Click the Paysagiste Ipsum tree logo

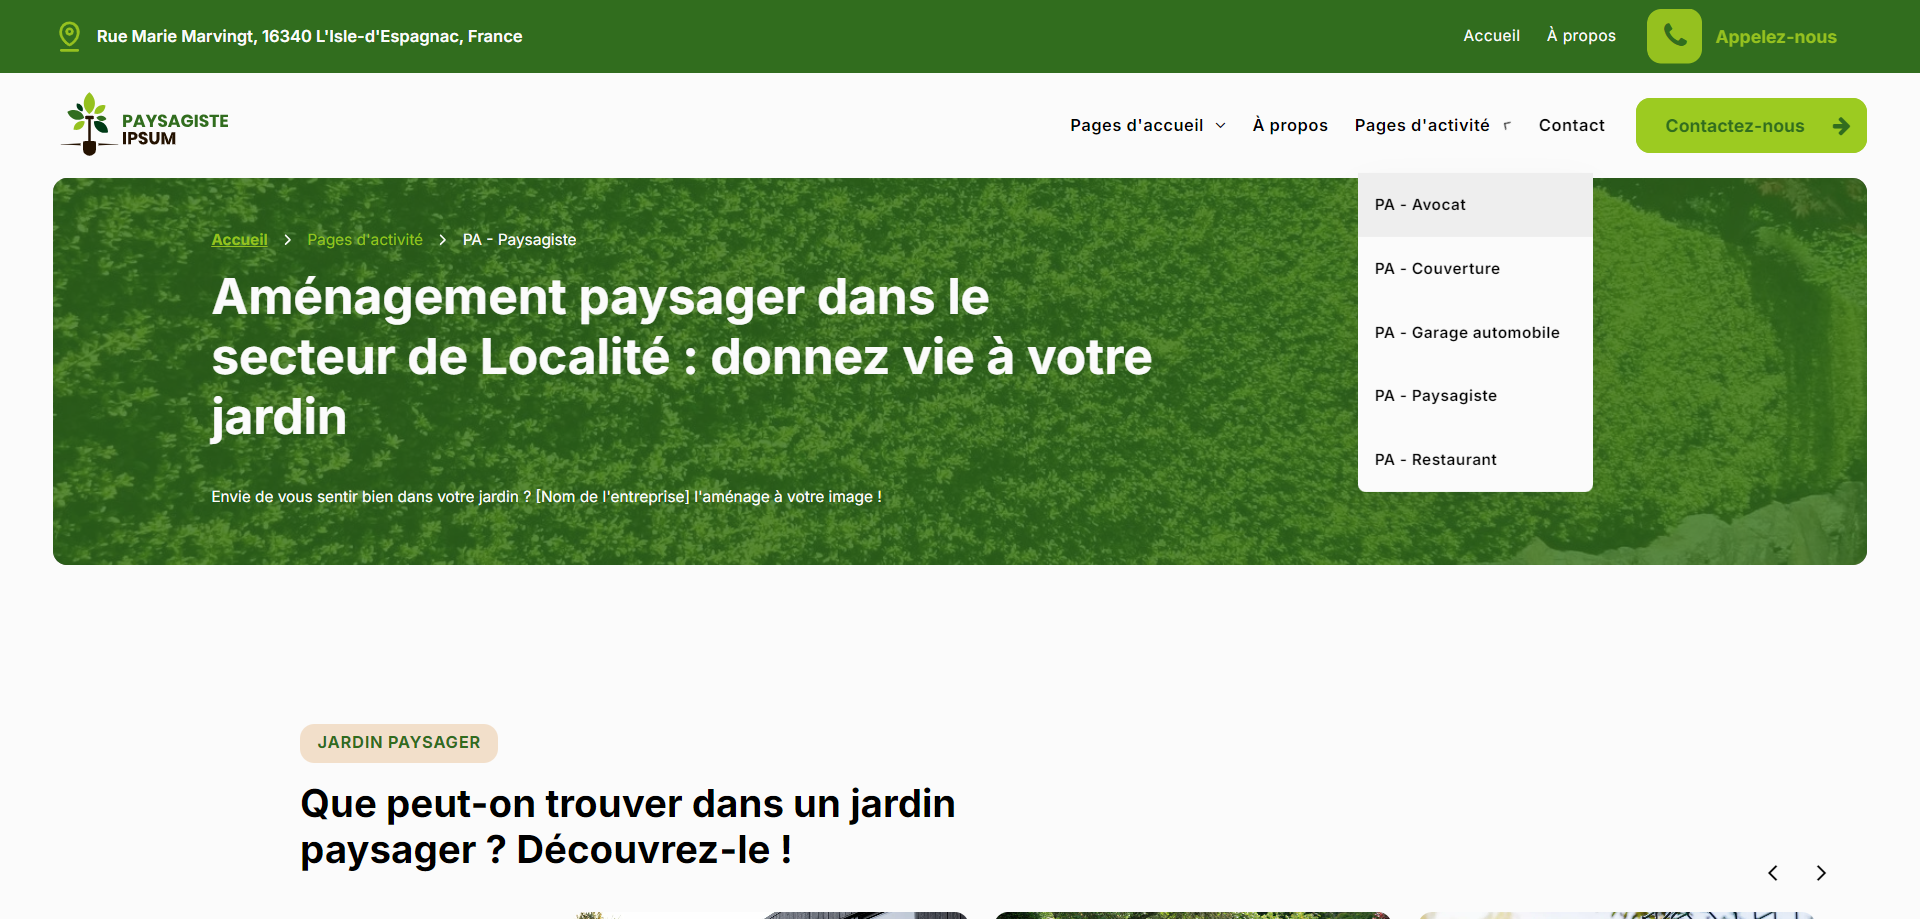[89, 124]
